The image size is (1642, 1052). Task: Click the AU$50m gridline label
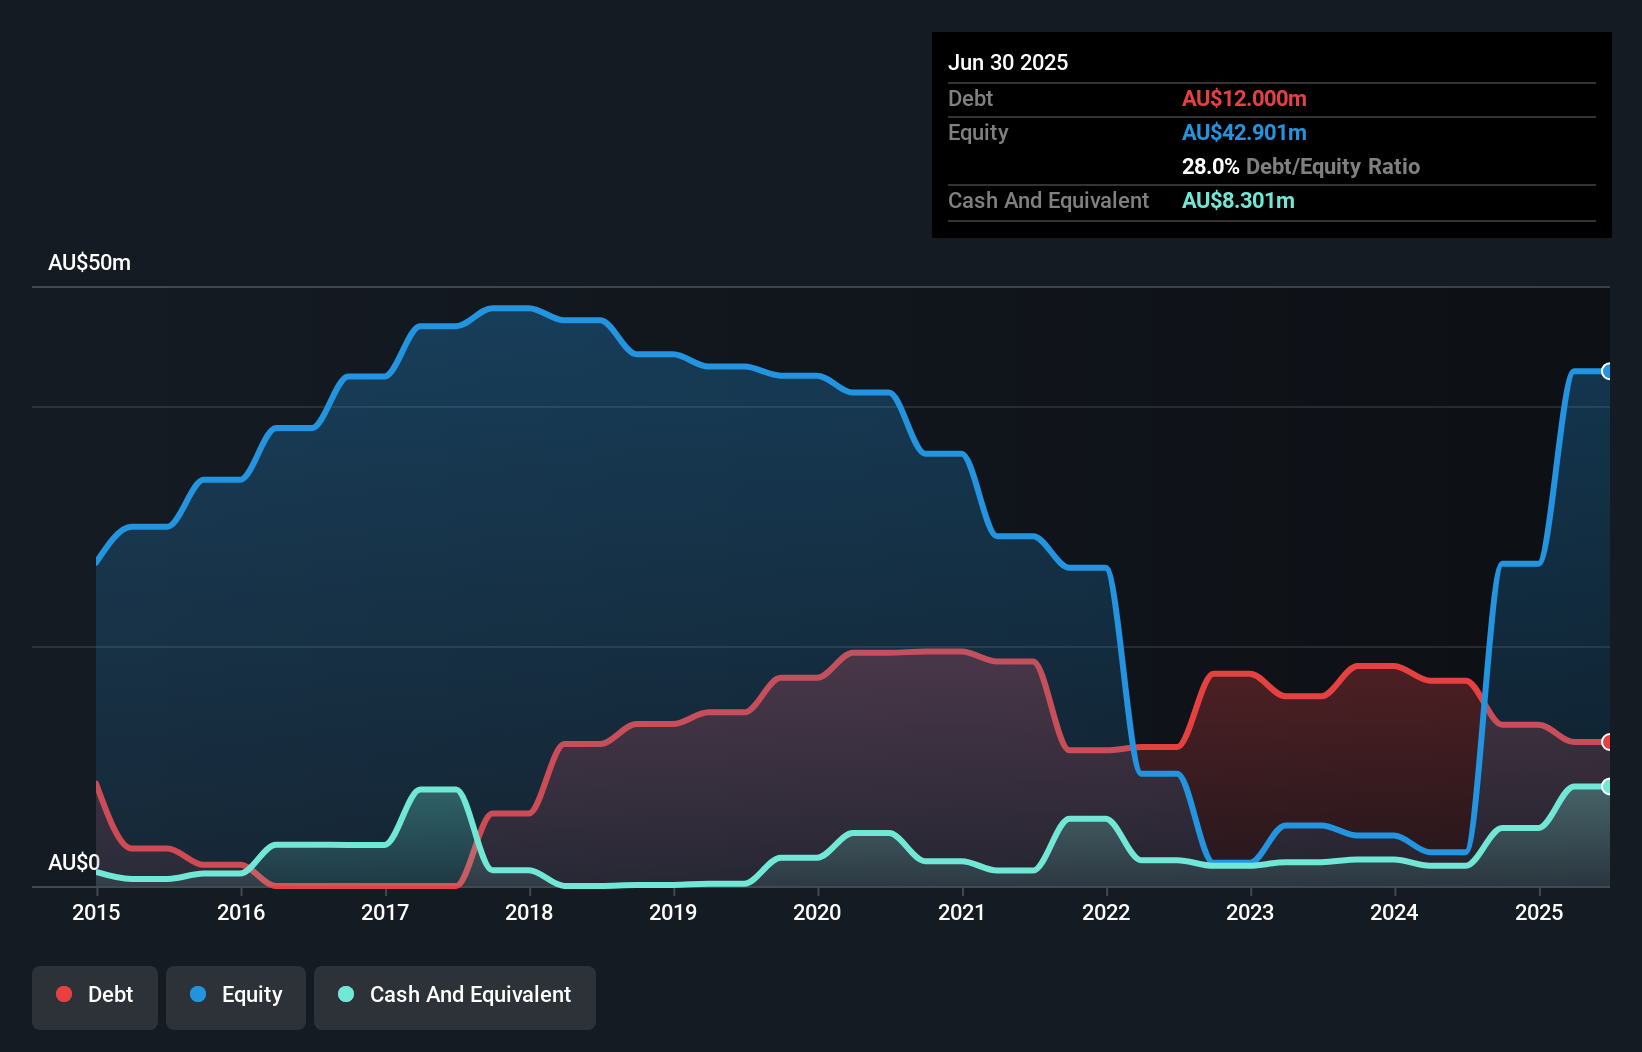click(x=89, y=262)
